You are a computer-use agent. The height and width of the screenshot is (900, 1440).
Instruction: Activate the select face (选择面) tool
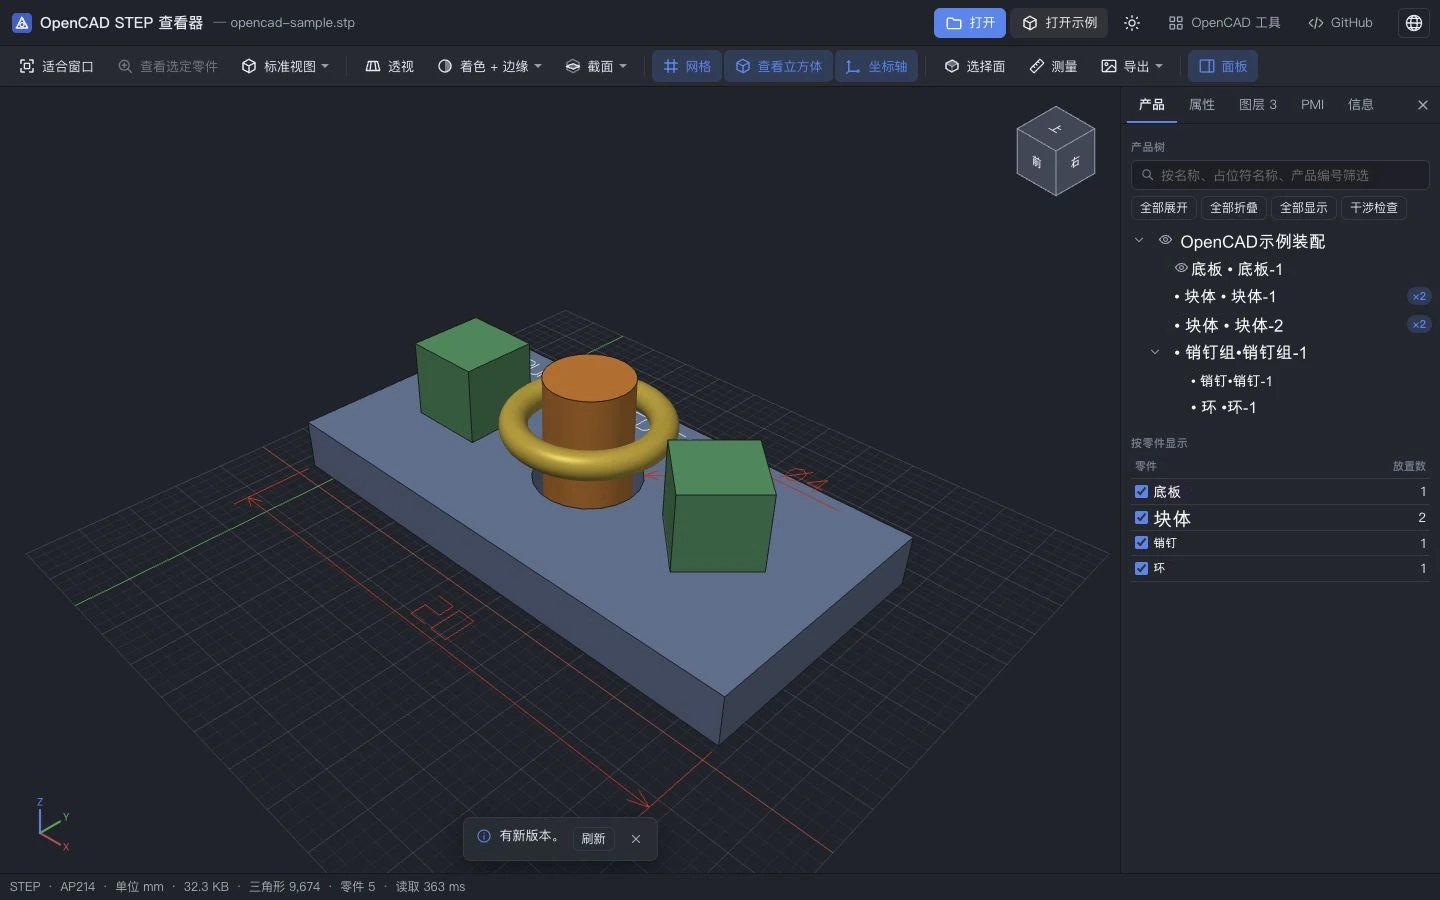975,66
